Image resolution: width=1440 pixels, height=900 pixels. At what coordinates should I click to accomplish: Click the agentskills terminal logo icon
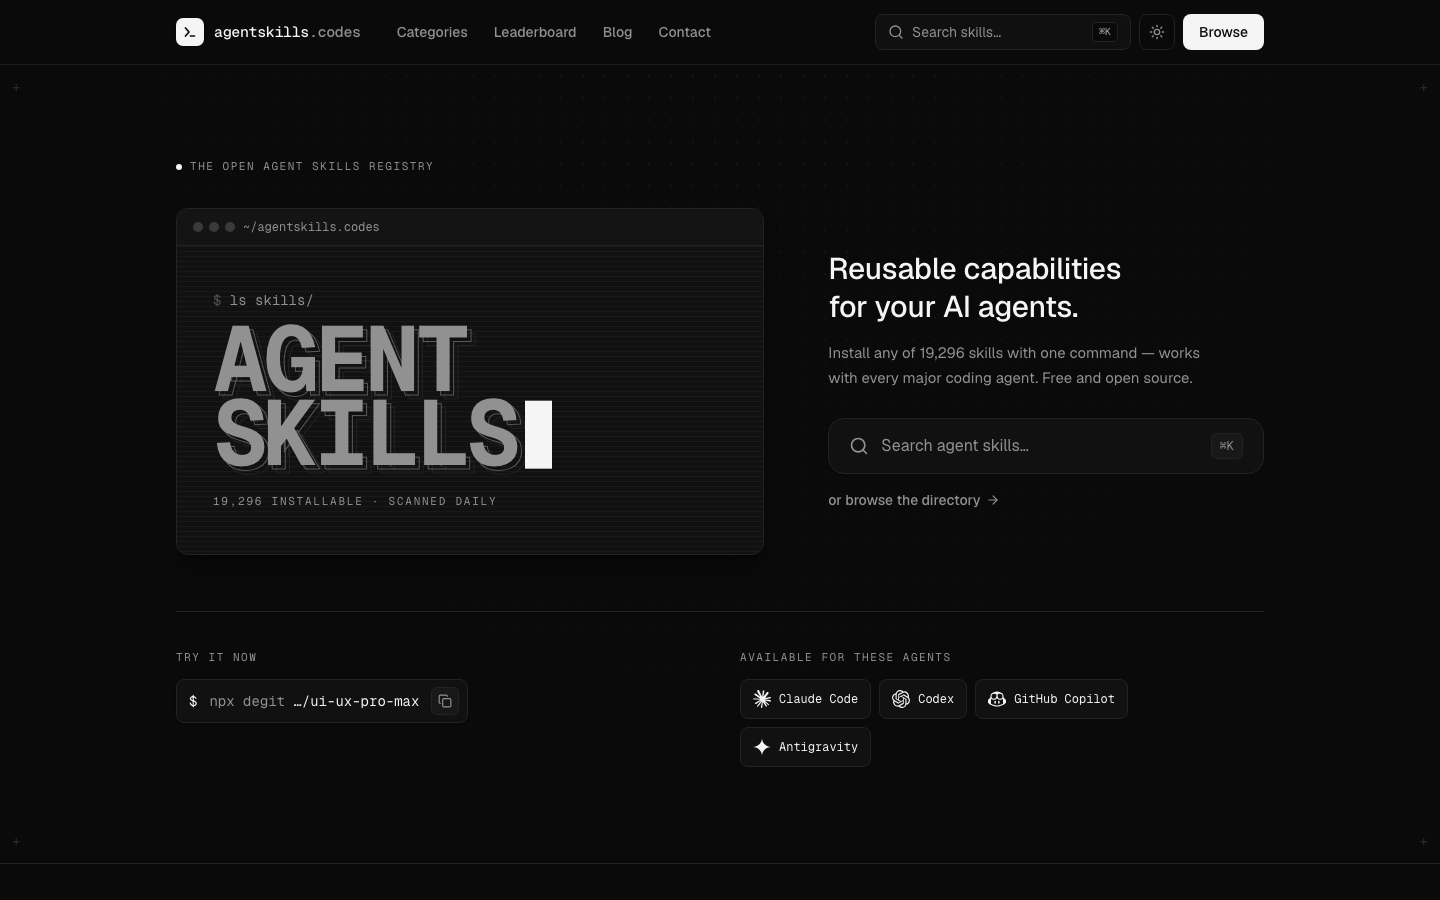coord(190,32)
